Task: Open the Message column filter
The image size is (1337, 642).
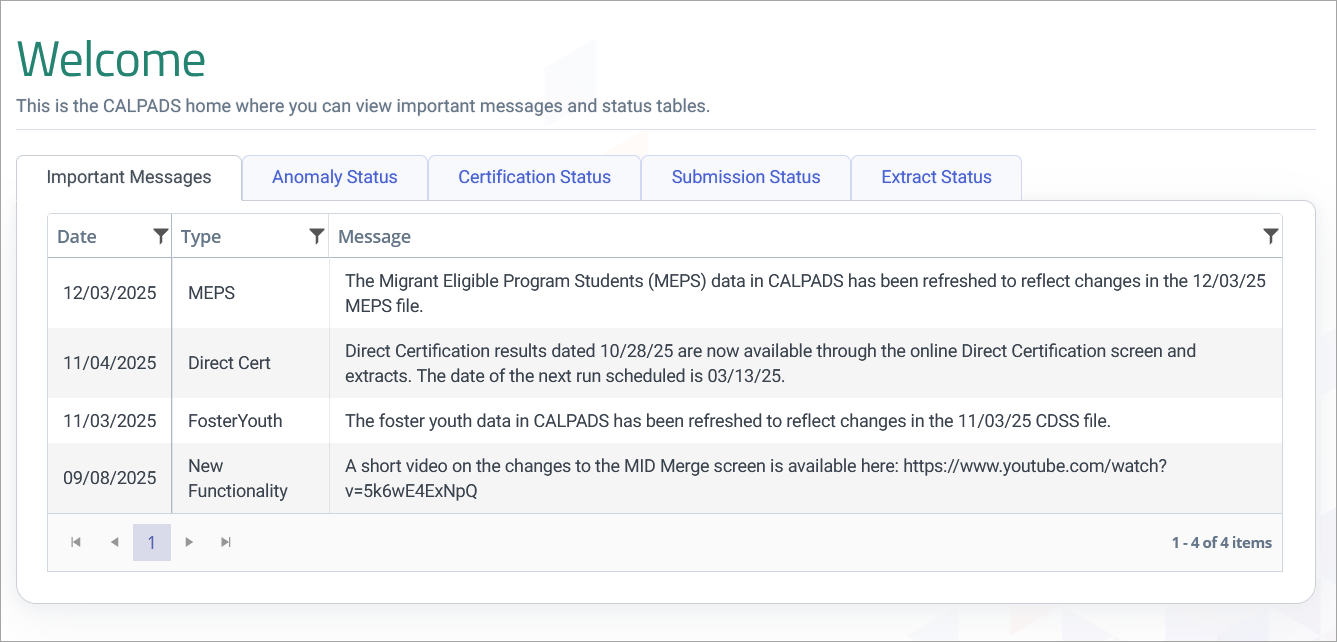Action: [1270, 236]
